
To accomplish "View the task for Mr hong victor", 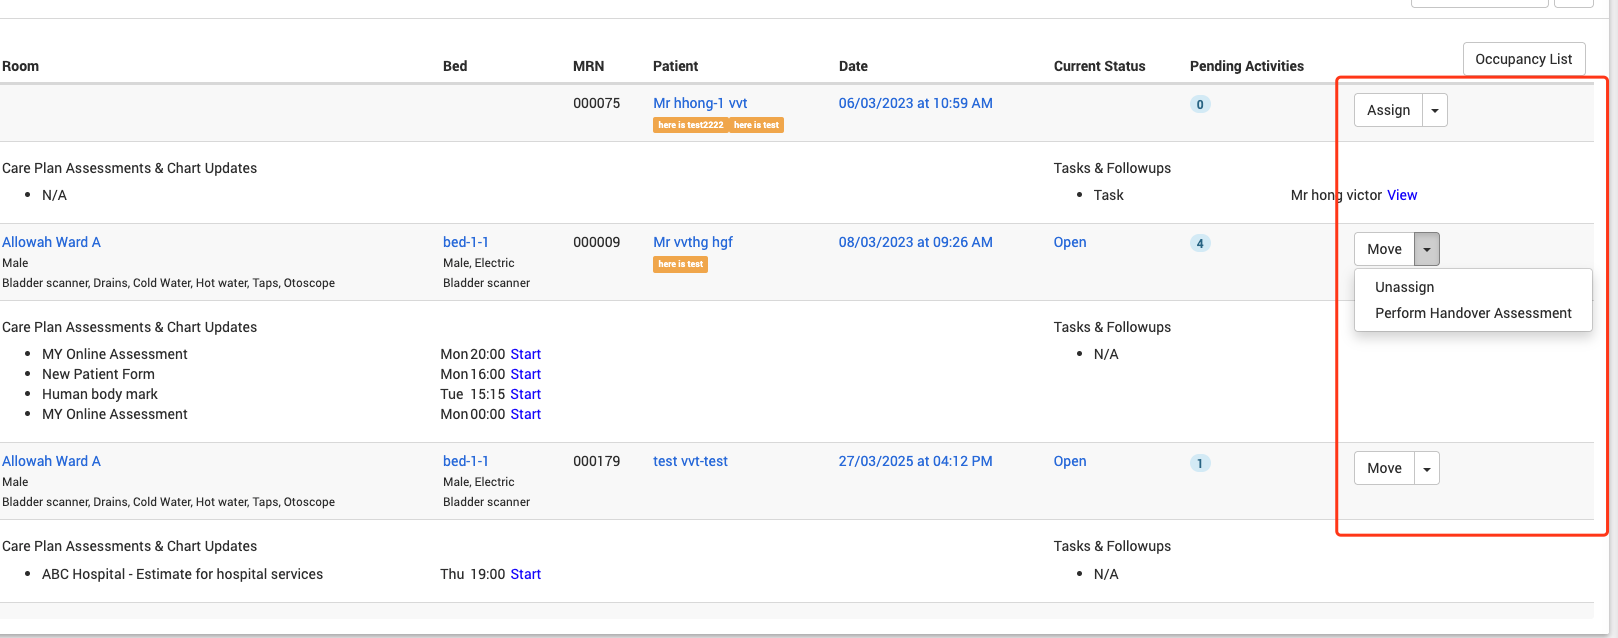I will click(1402, 195).
